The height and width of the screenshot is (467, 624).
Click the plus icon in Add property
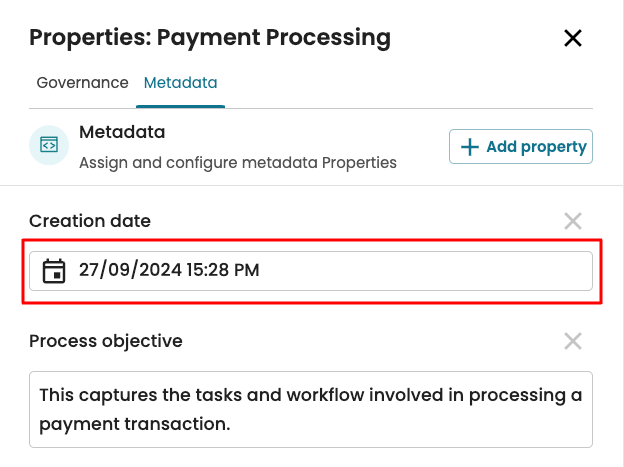coord(469,147)
